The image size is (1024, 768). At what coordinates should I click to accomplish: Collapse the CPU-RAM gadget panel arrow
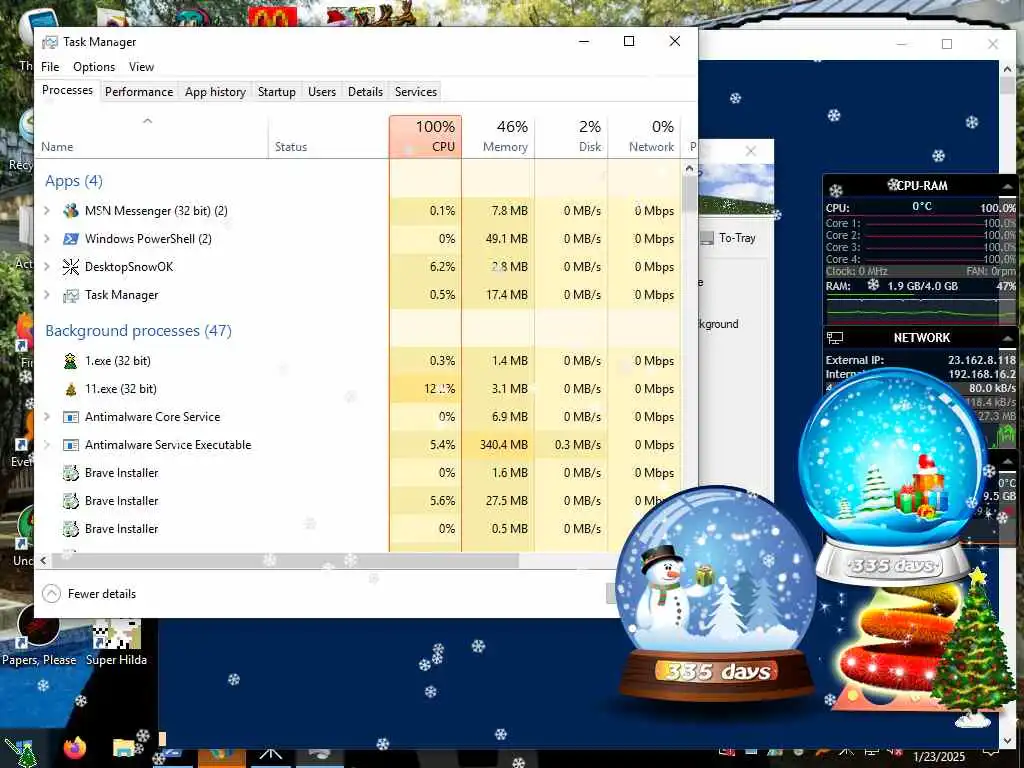tap(1008, 186)
